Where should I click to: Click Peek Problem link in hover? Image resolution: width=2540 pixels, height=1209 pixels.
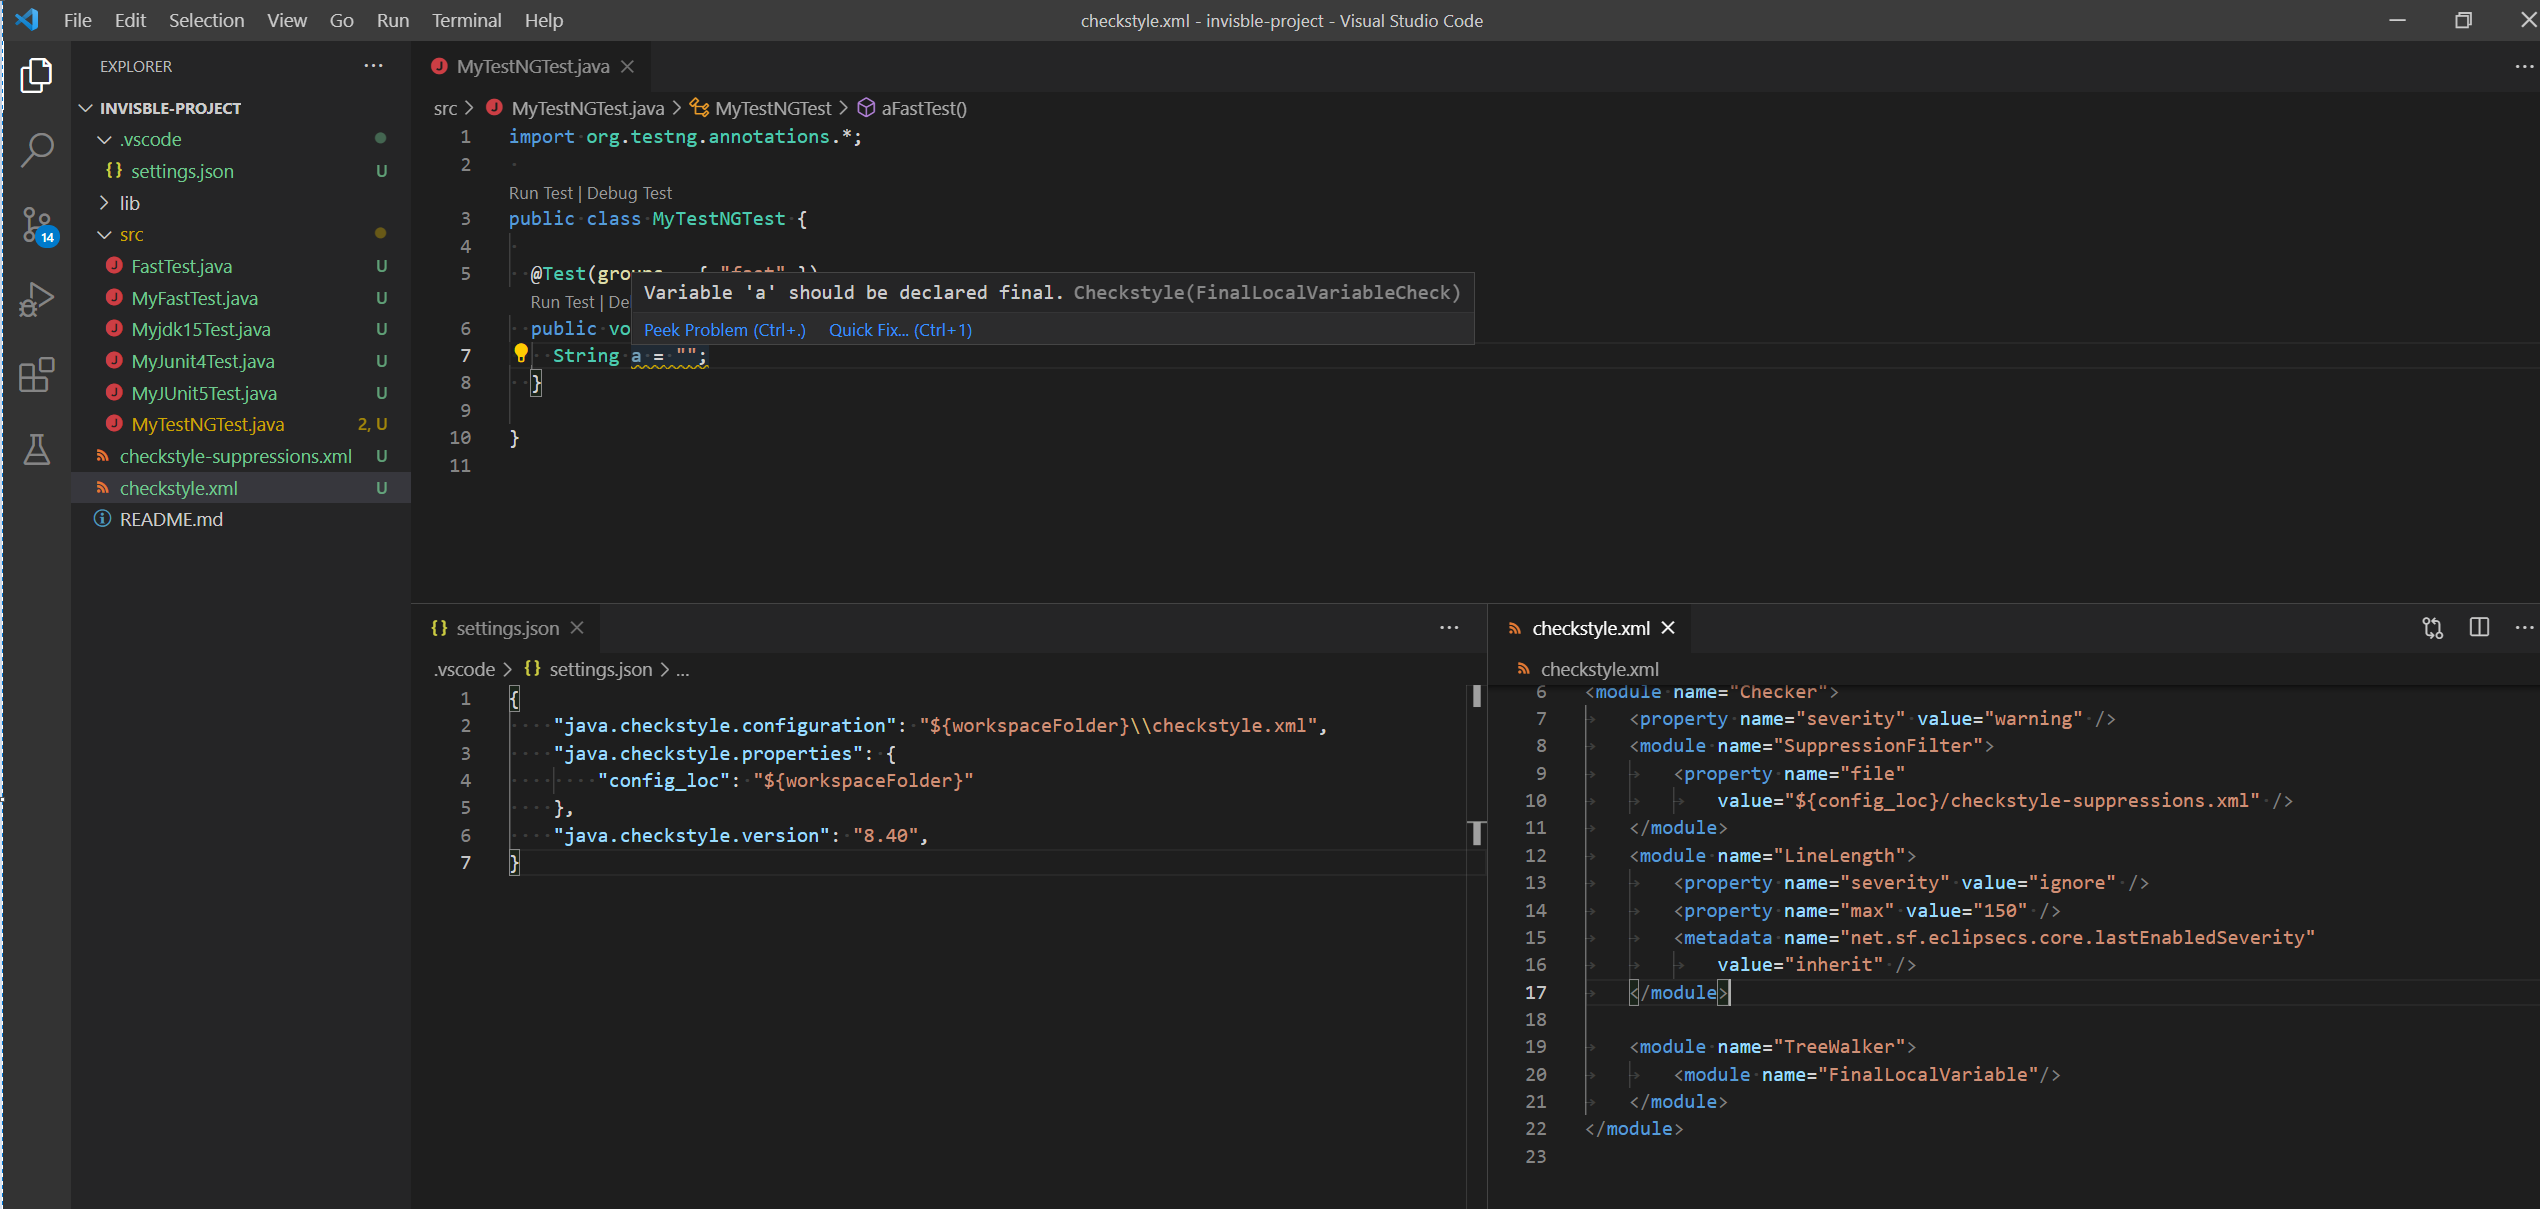724,330
